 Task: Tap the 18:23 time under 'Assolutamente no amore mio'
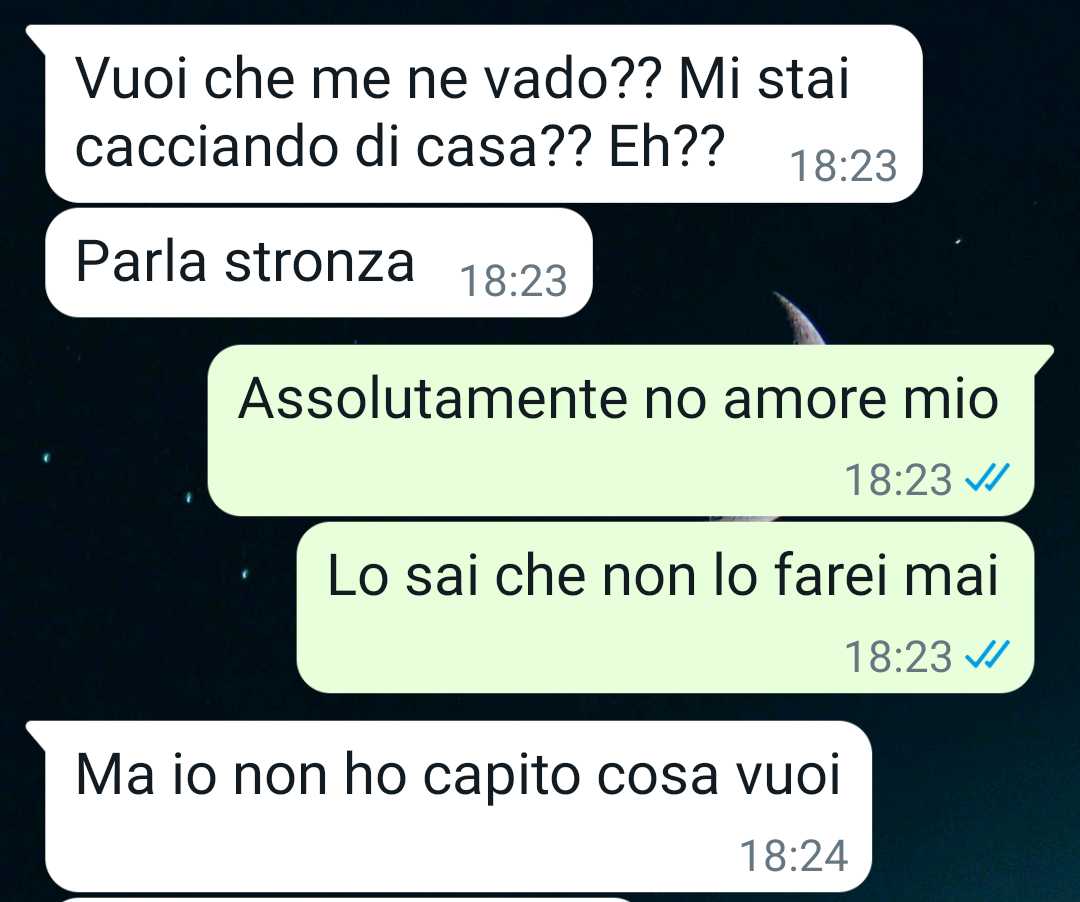click(898, 479)
